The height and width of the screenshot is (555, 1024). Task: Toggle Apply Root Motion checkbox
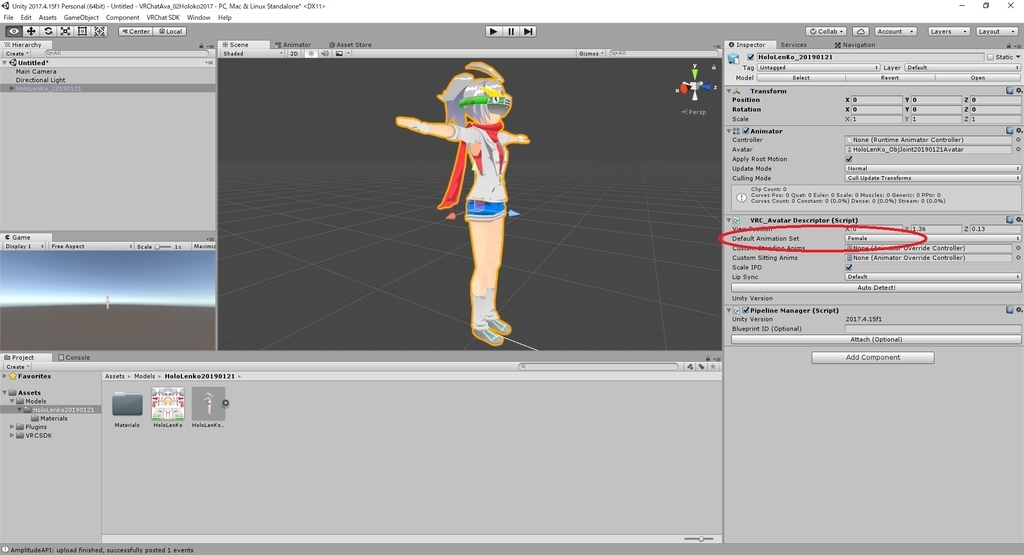tap(849, 159)
